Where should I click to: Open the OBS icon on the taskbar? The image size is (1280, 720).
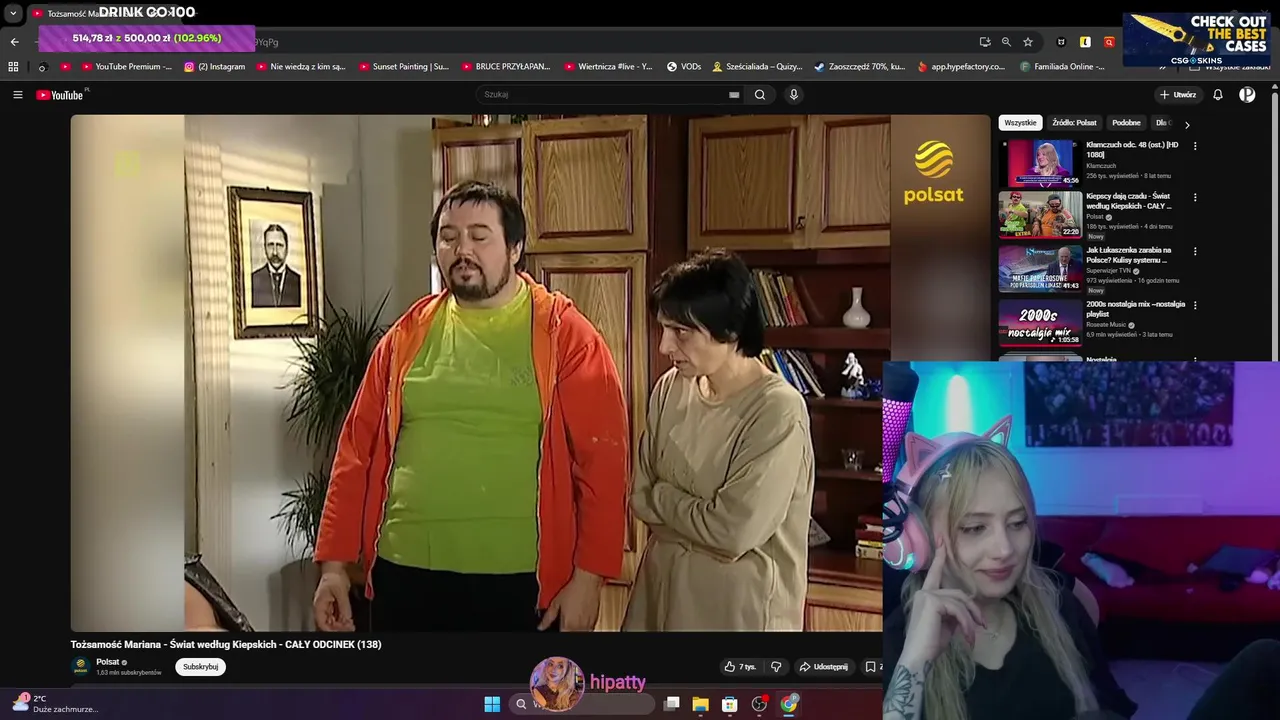point(760,704)
